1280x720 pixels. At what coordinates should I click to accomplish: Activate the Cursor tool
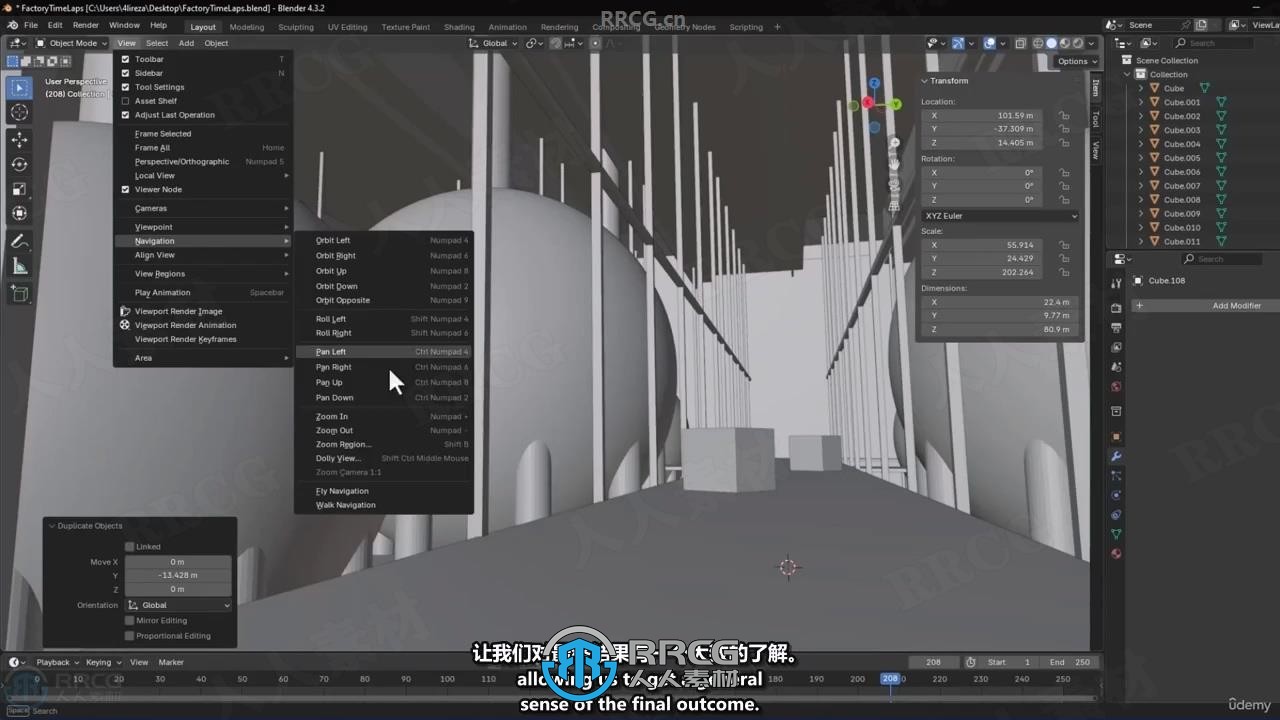coord(20,113)
